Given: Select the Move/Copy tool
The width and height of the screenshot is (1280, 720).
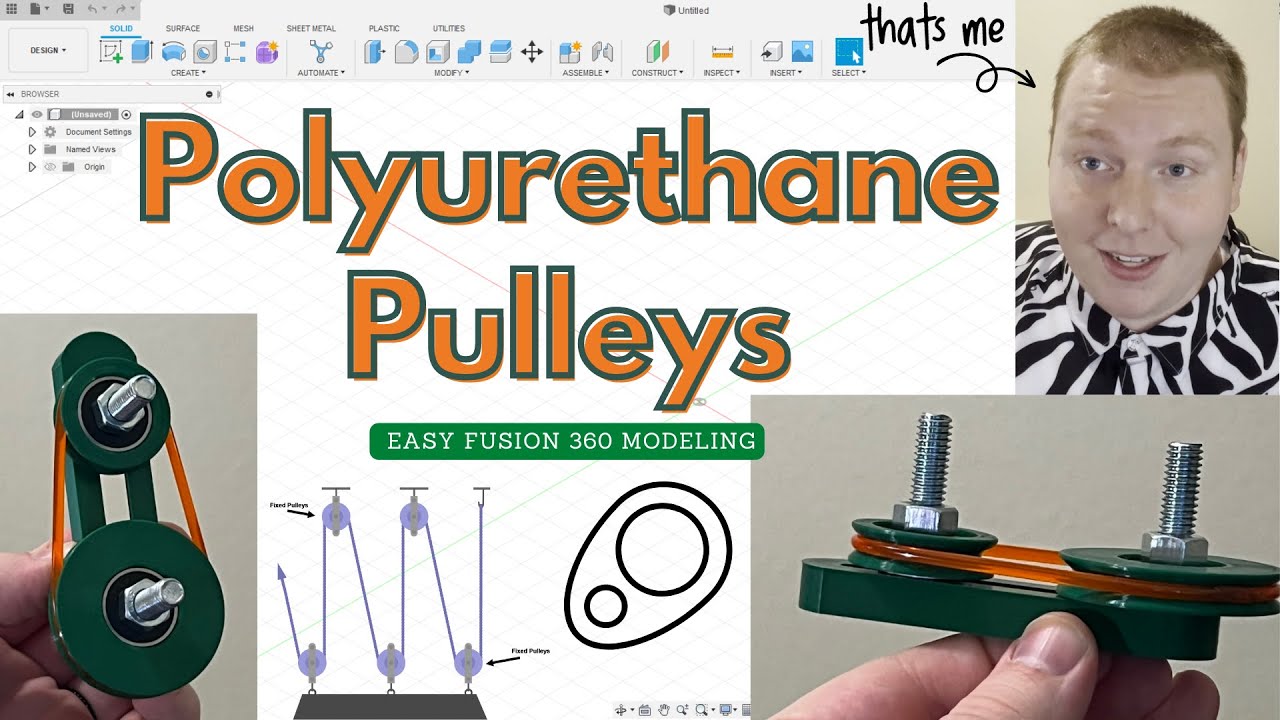Looking at the screenshot, I should [532, 52].
